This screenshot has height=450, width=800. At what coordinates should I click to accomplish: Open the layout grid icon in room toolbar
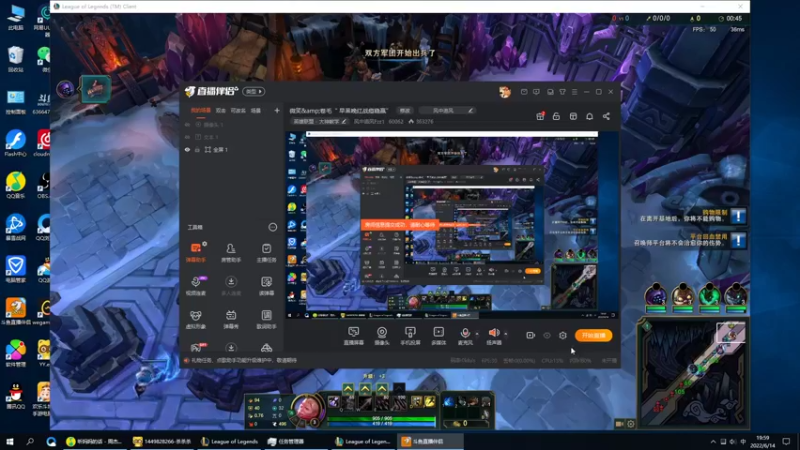(x=573, y=116)
